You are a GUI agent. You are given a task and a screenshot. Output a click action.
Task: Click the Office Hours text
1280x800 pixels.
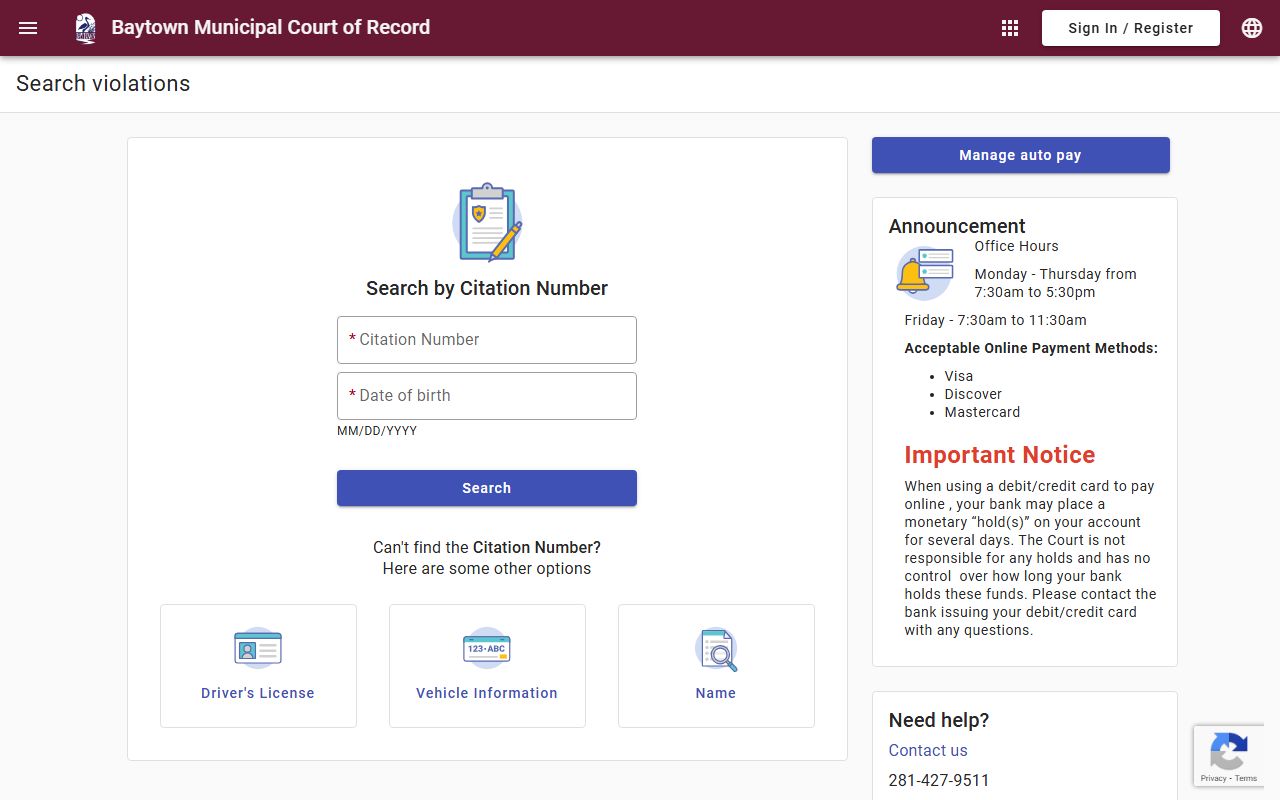(1016, 246)
